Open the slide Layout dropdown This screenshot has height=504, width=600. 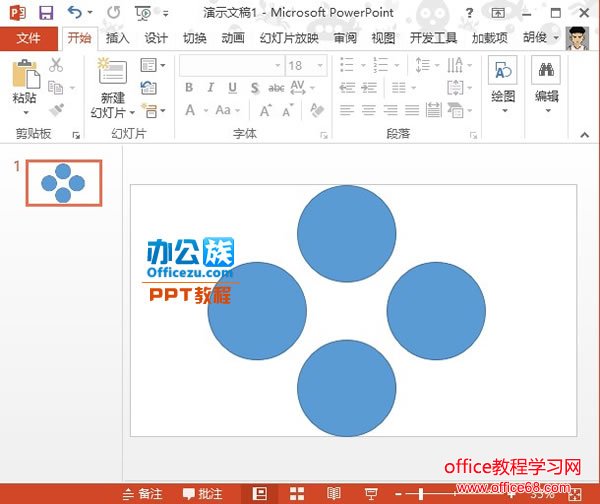153,65
